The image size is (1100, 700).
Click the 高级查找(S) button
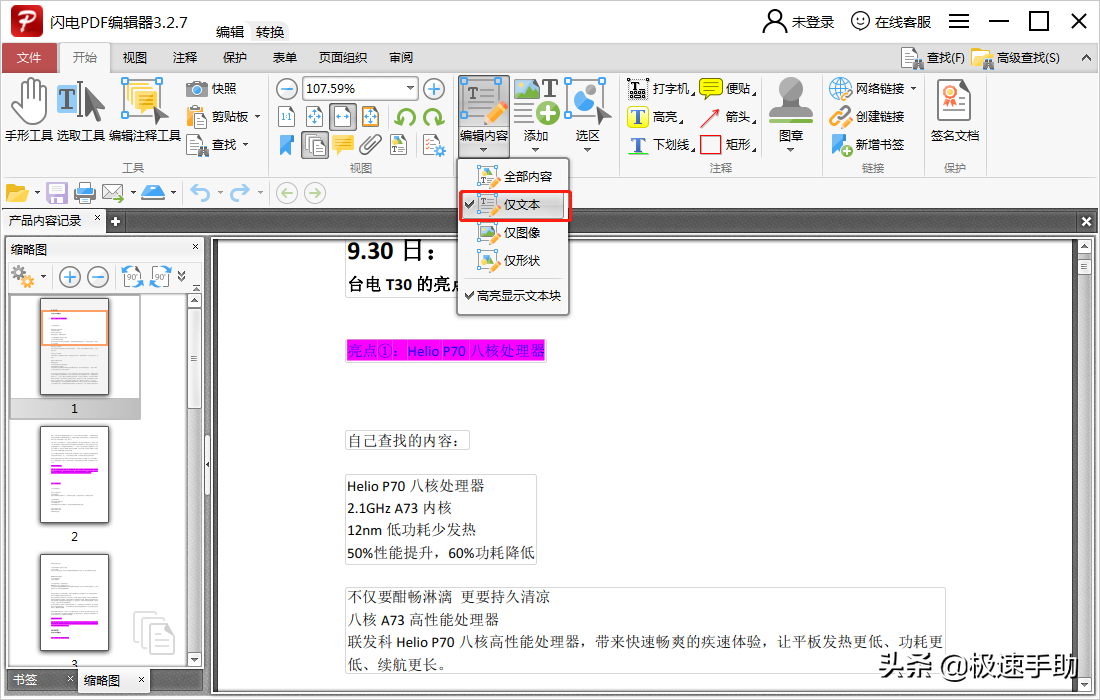tap(1020, 57)
